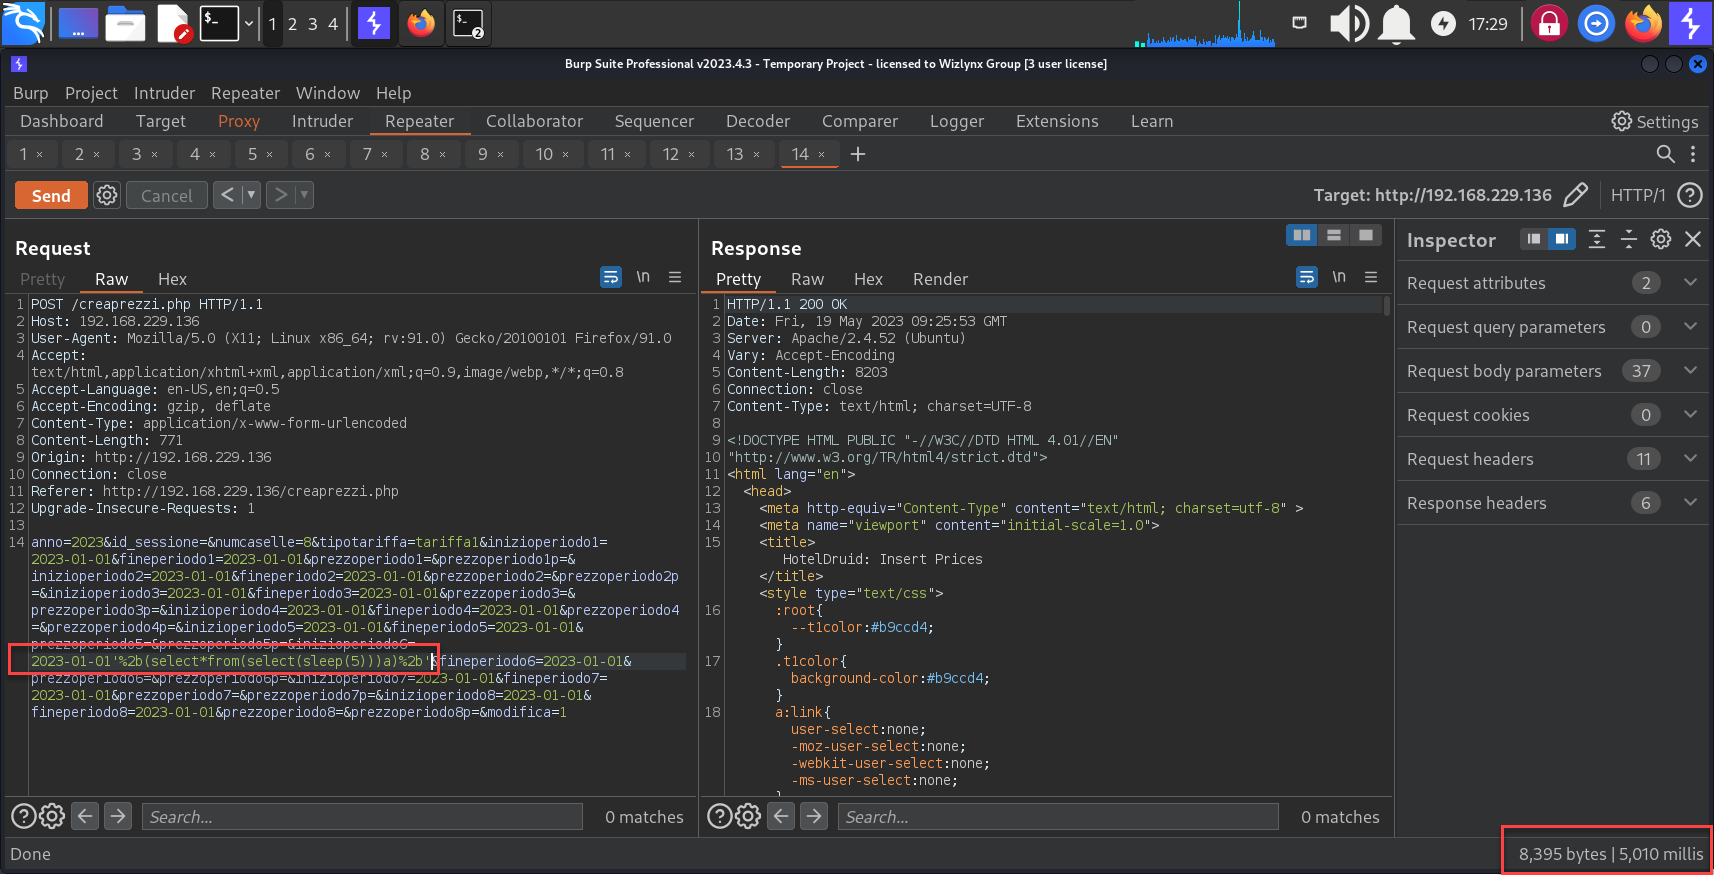Add a new Repeater tab
The image size is (1714, 875).
pyautogui.click(x=857, y=154)
